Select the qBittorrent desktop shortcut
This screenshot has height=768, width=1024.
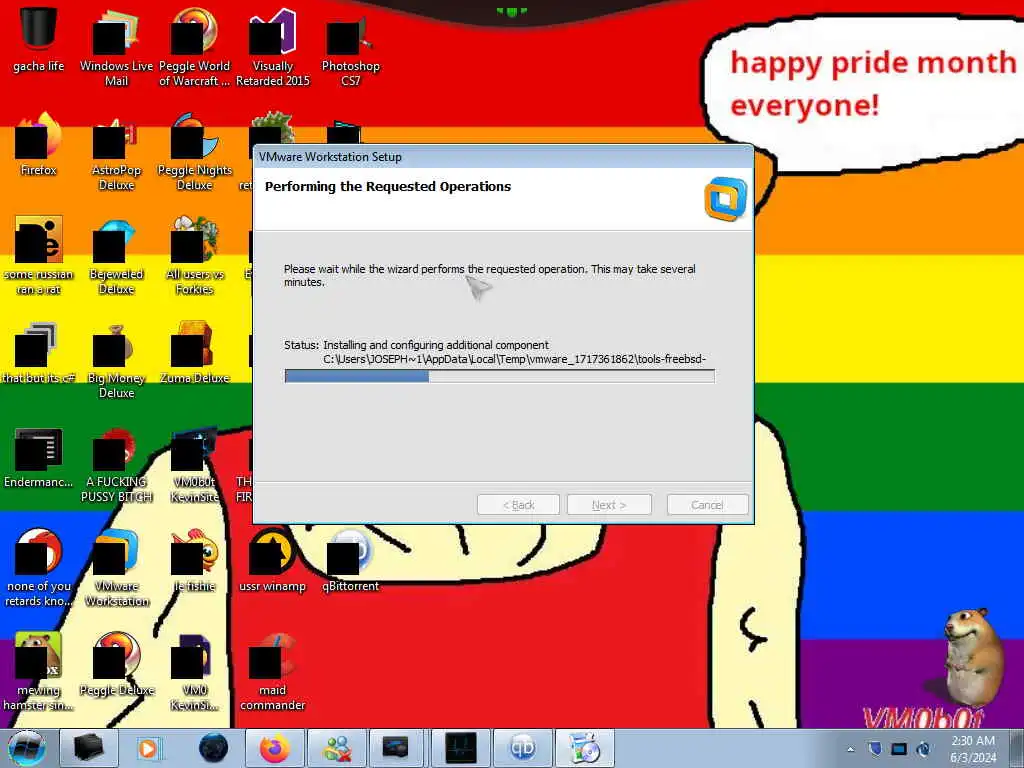tap(351, 560)
